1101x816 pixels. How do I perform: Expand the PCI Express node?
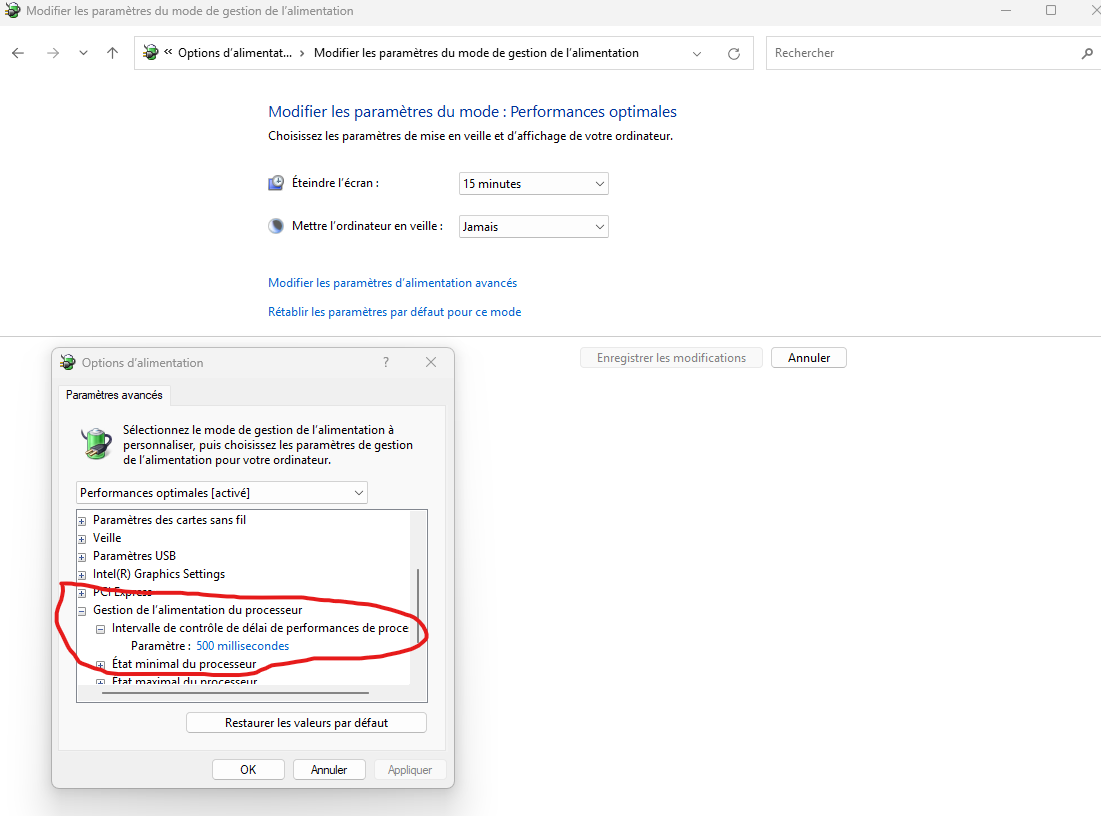[82, 593]
